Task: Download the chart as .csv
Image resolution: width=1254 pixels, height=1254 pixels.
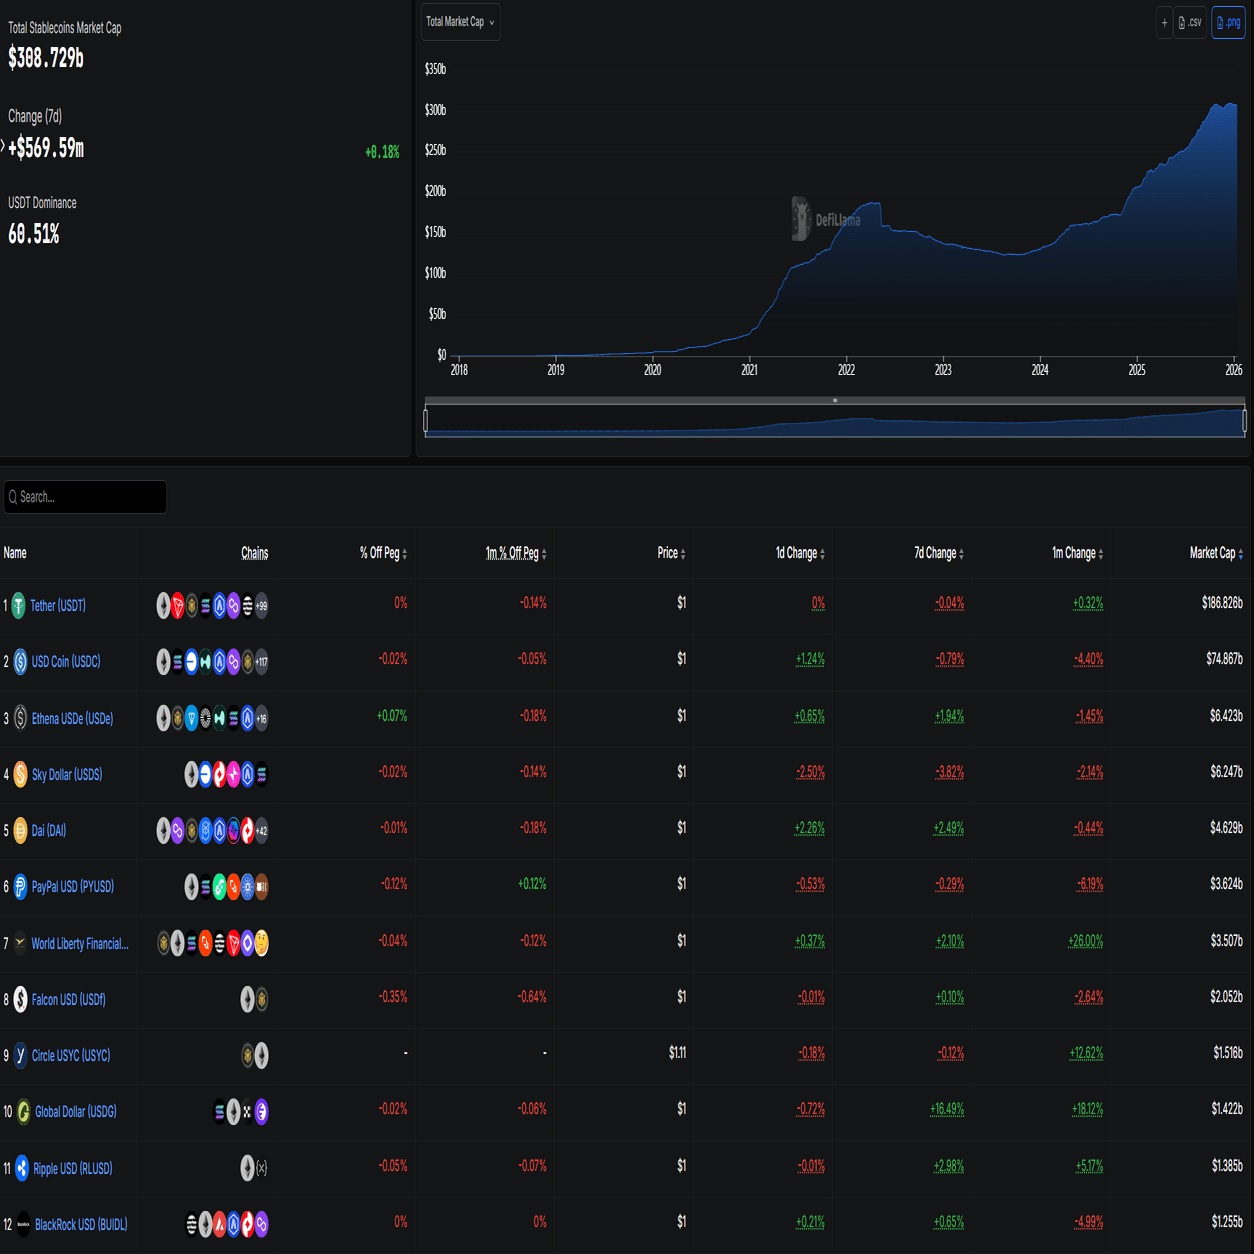Action: (x=1190, y=22)
